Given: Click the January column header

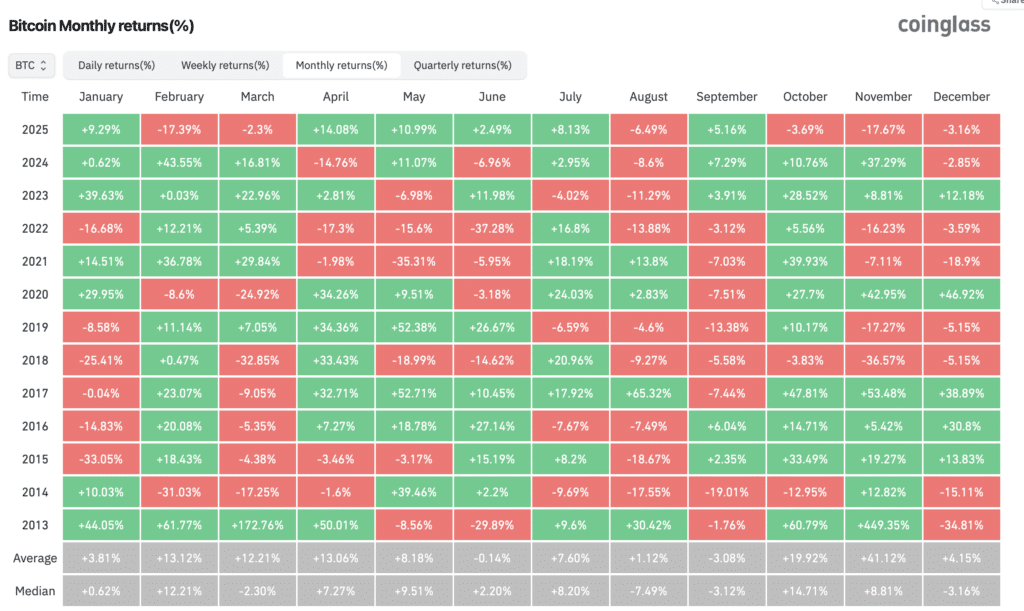Looking at the screenshot, I should [101, 97].
